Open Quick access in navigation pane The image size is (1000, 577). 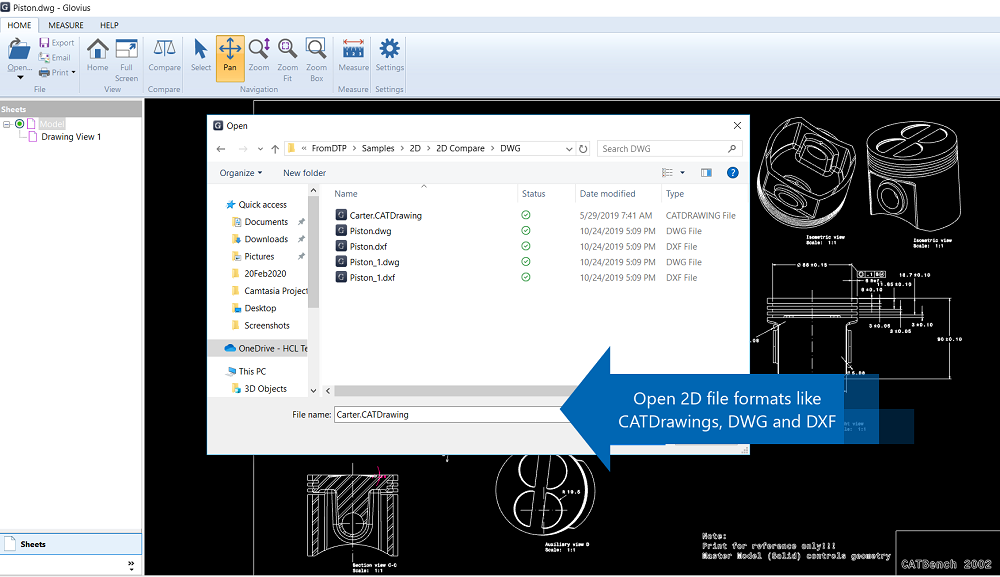pos(262,205)
